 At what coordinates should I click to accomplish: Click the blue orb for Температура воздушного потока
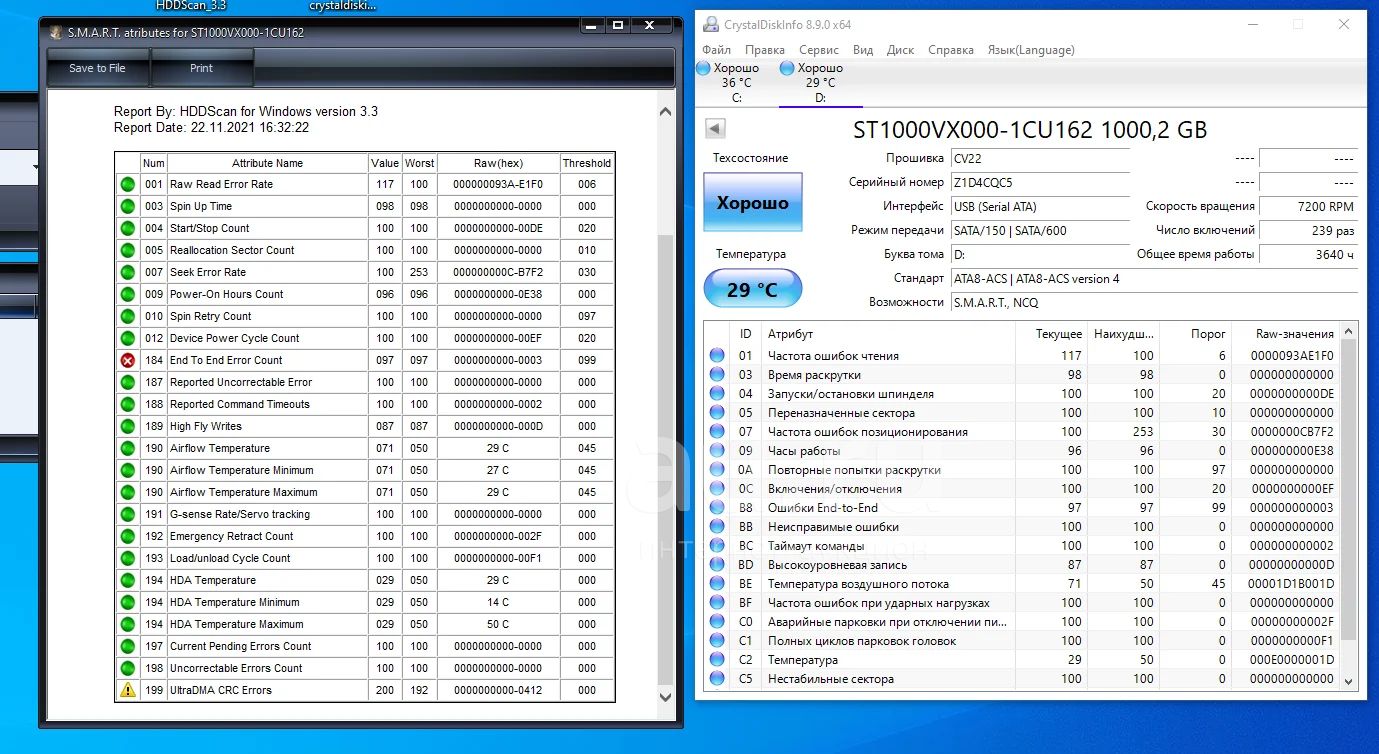click(x=717, y=583)
